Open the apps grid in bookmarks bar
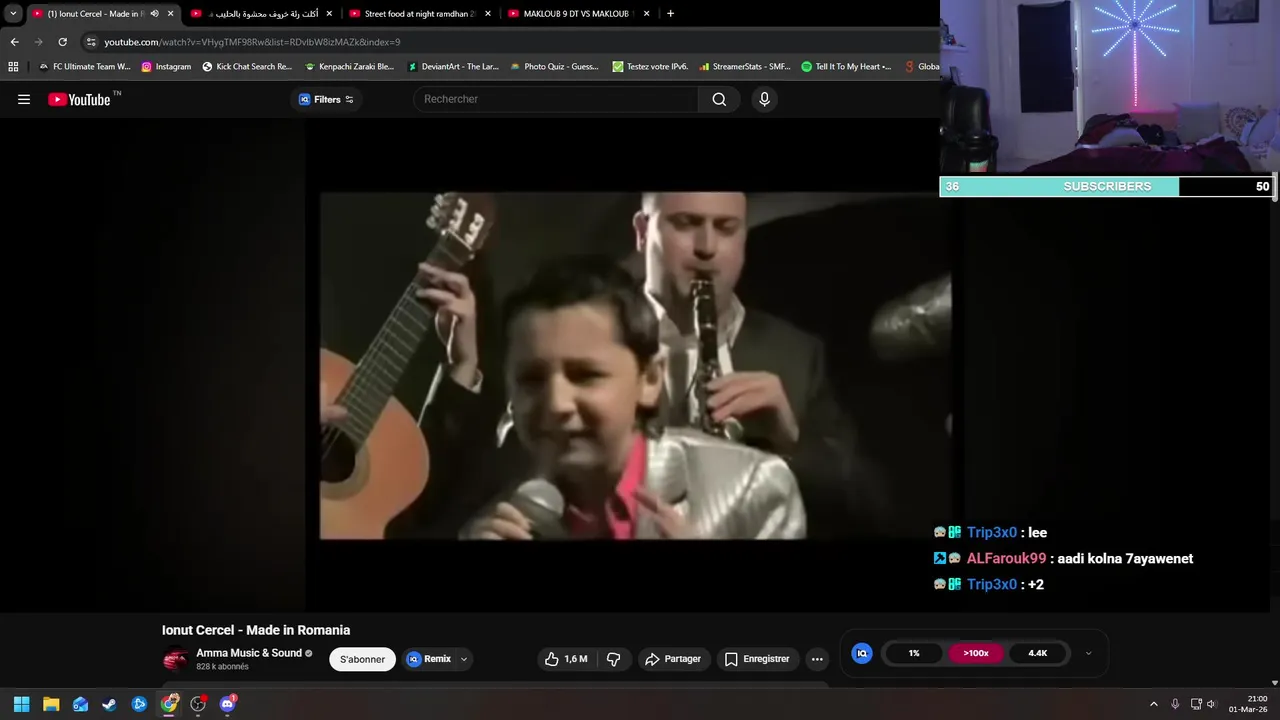1280x720 pixels. tap(13, 67)
